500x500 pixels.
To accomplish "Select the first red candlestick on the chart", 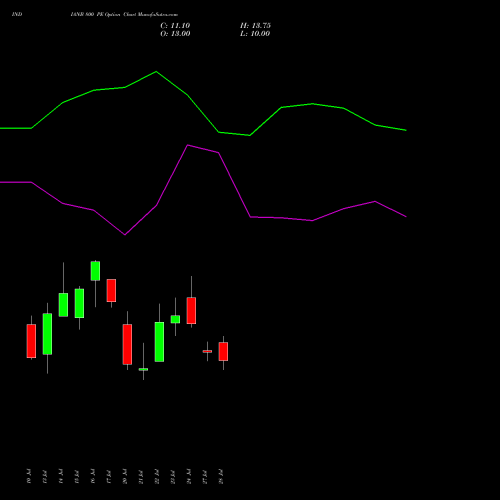I will coord(31,341).
